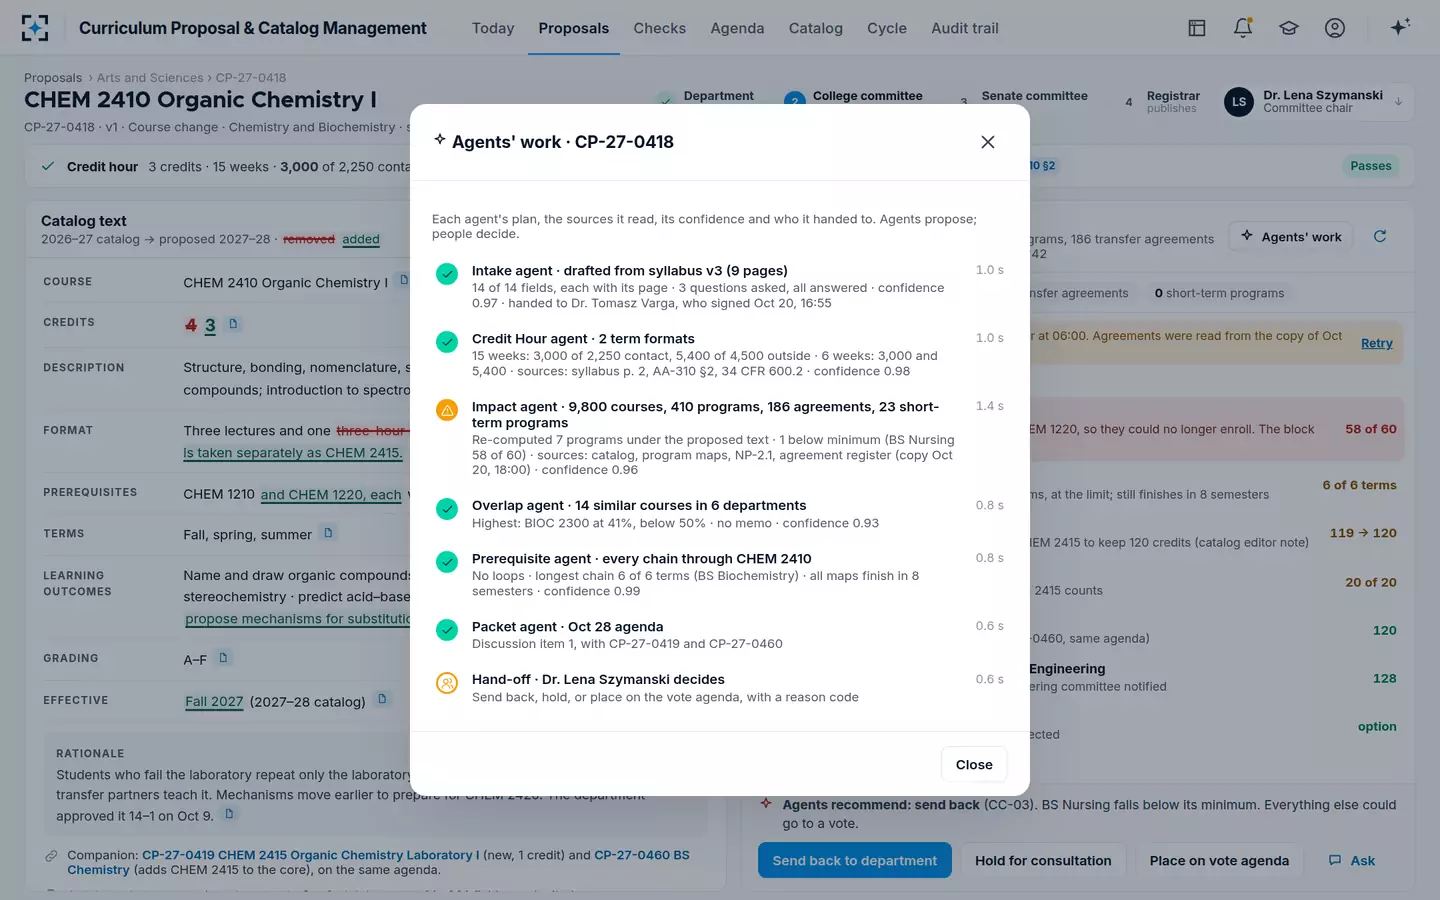Click the Retry link
This screenshot has height=900, width=1440.
pyautogui.click(x=1377, y=343)
